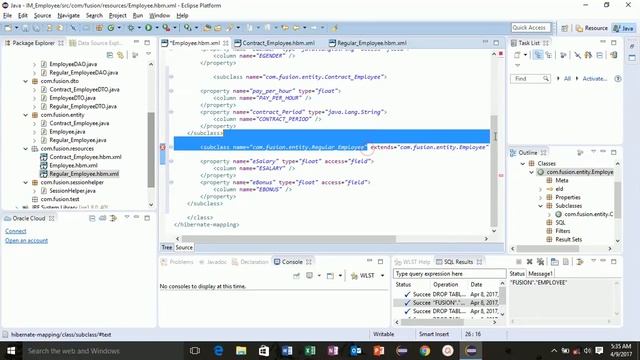
Task: Click the New Task icon in Task List
Action: tap(517, 55)
